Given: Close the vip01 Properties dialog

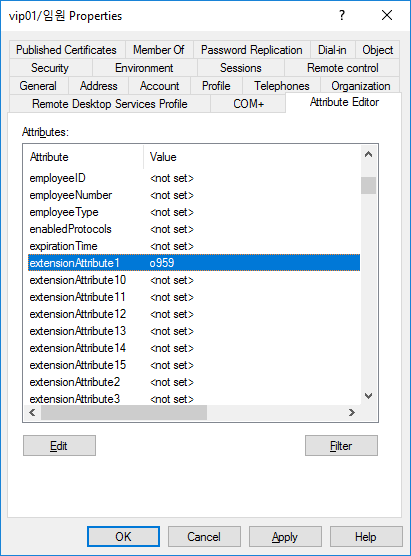Looking at the screenshot, I should tap(387, 16).
